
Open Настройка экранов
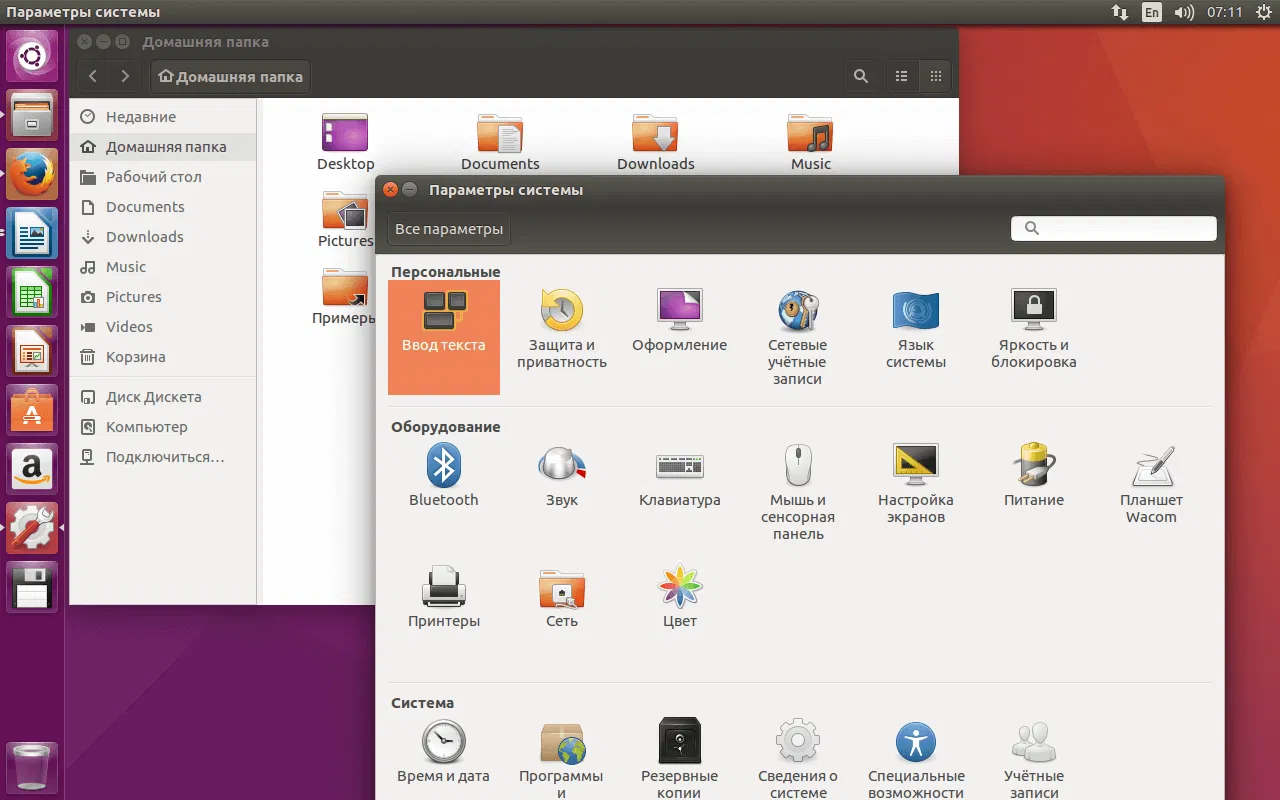915,470
